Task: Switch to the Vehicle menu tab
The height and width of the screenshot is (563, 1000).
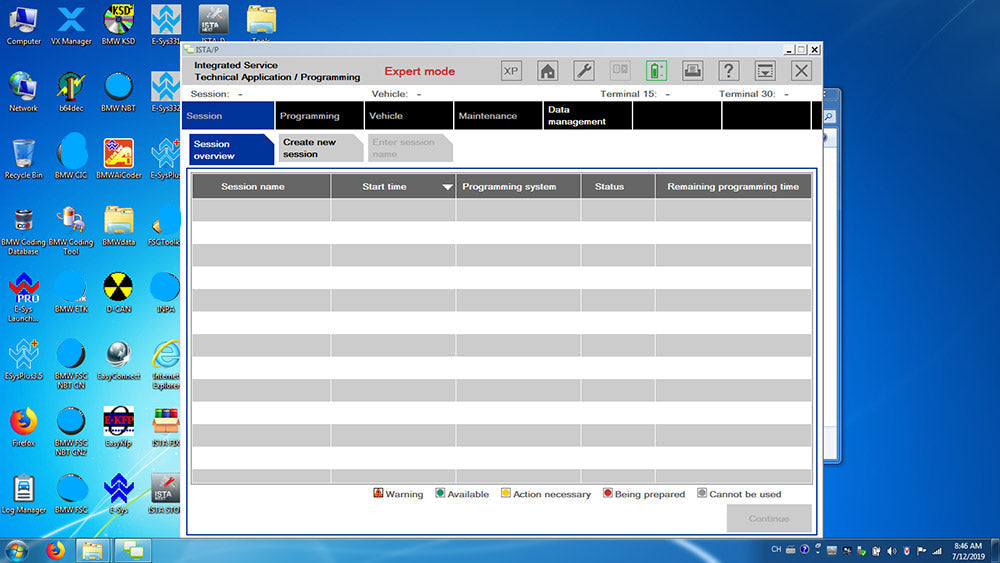Action: (386, 116)
